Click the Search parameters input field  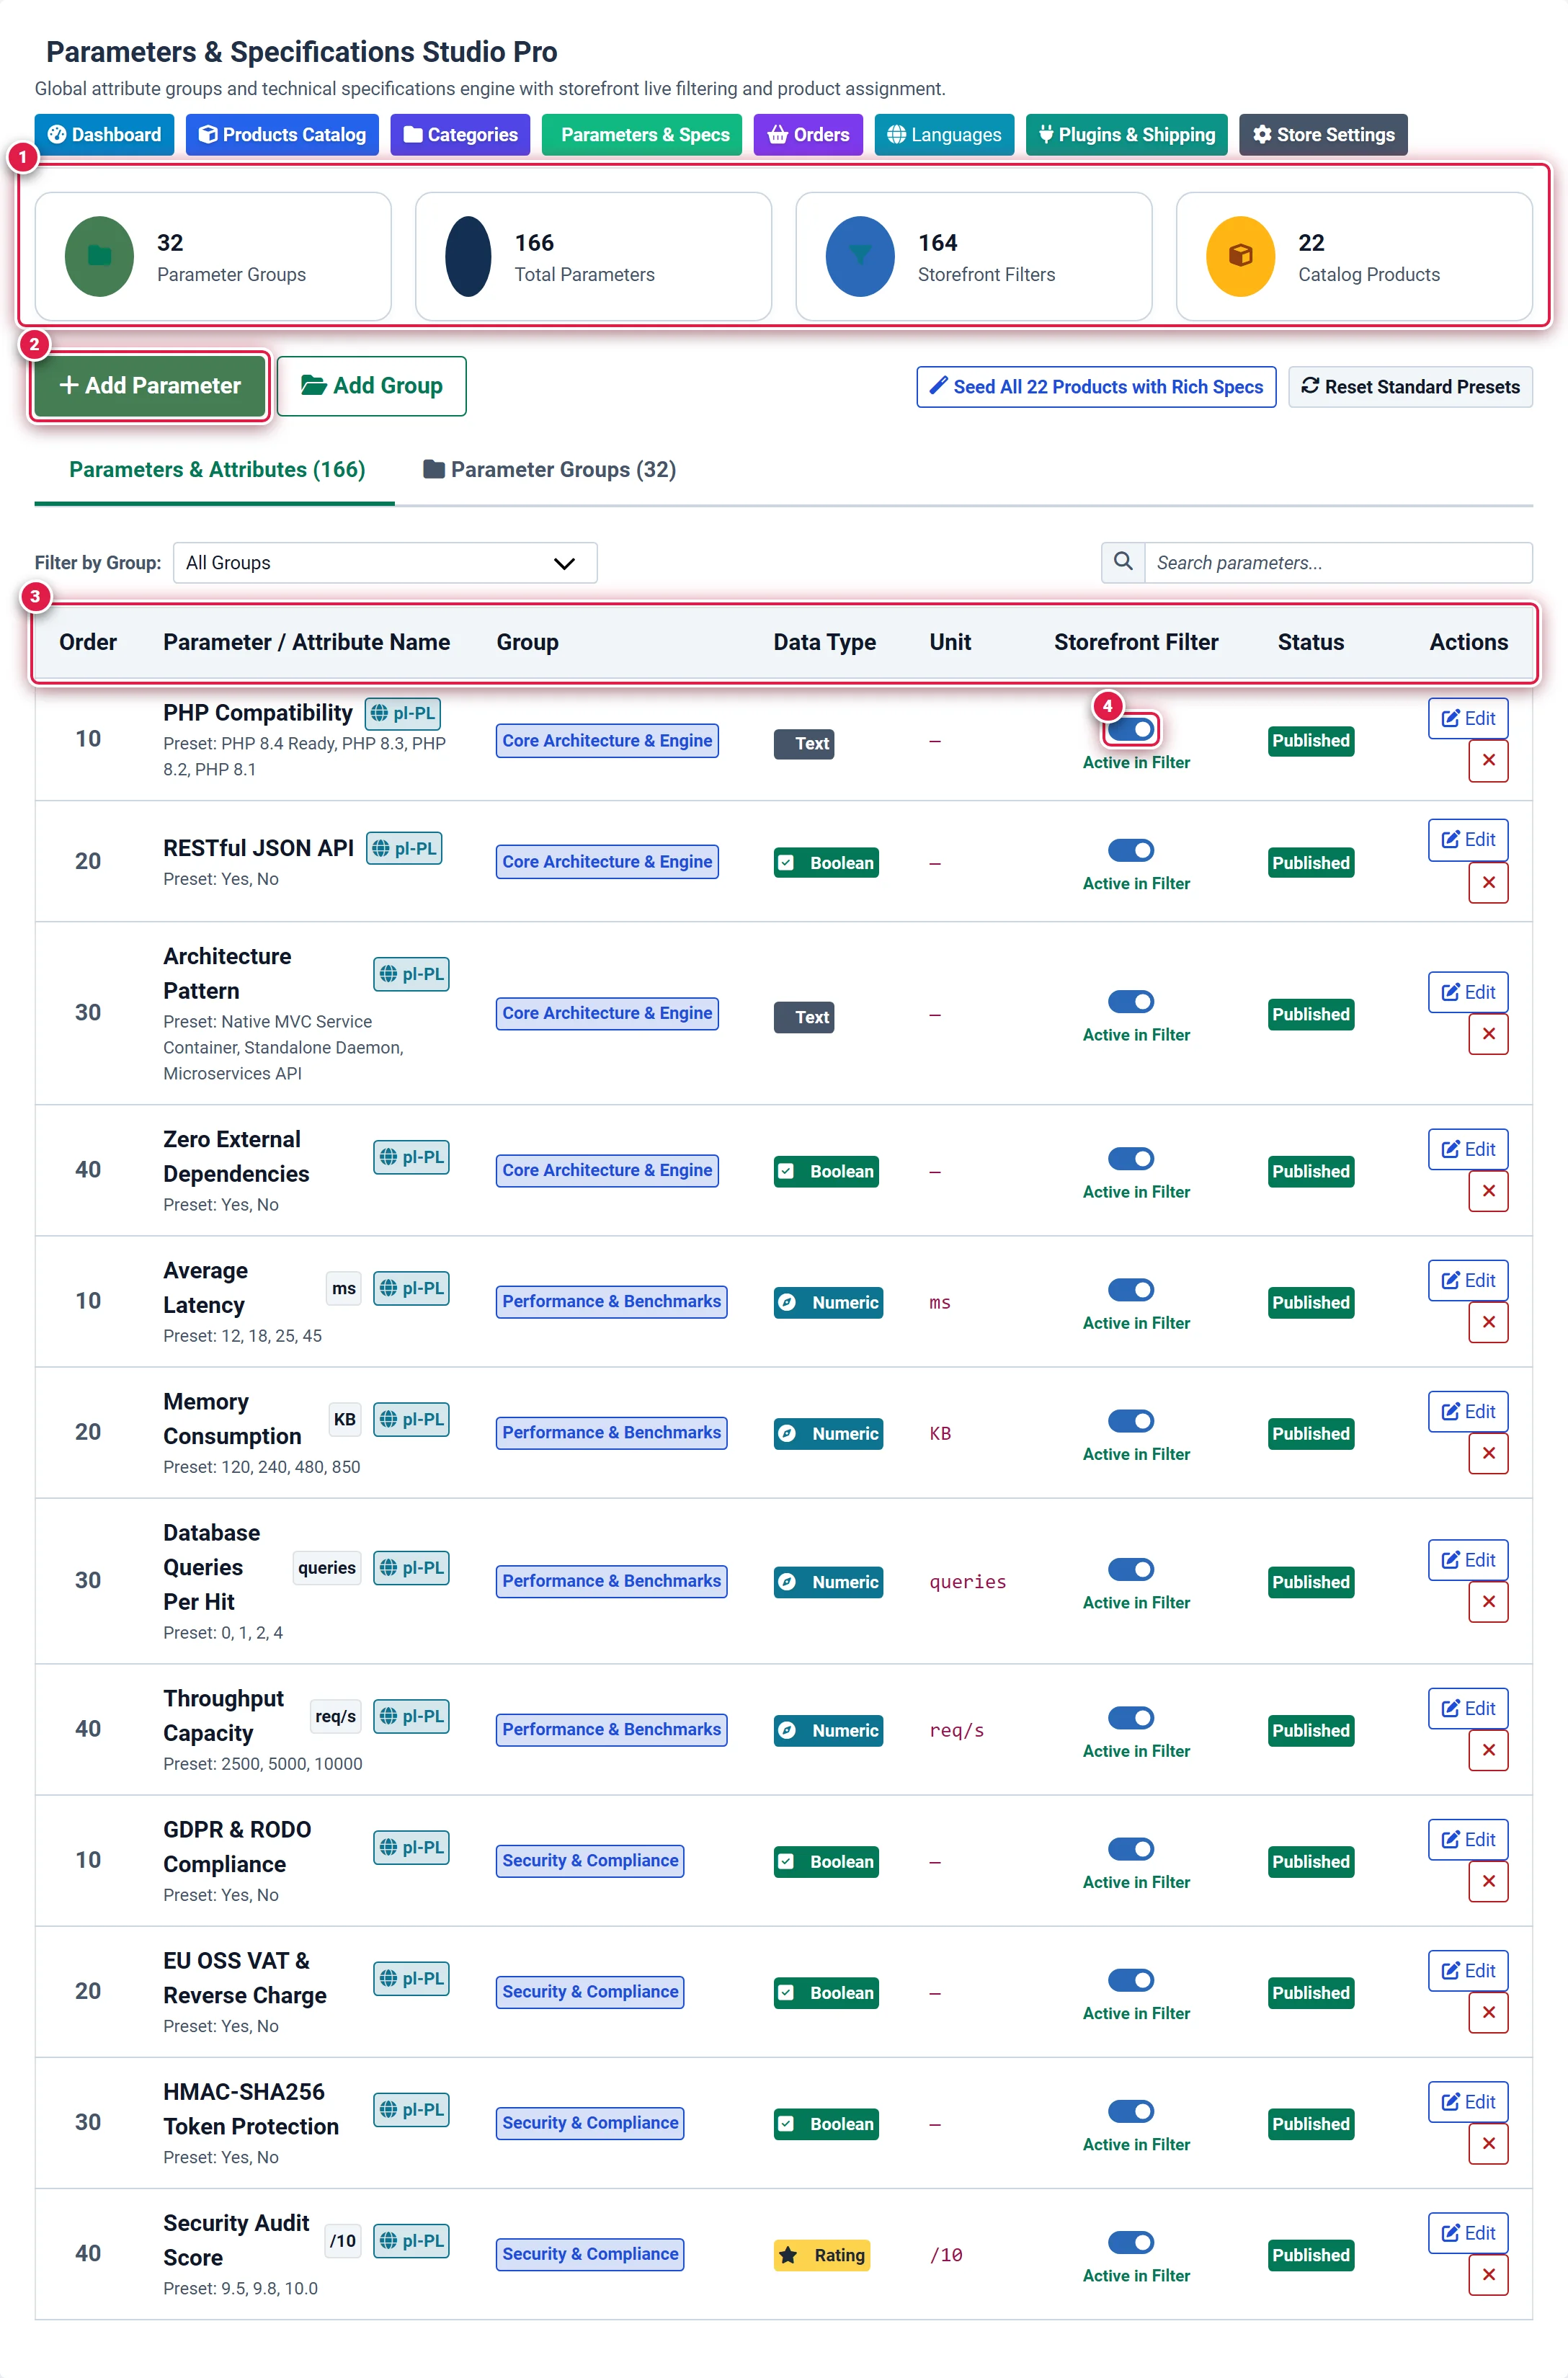(1338, 562)
